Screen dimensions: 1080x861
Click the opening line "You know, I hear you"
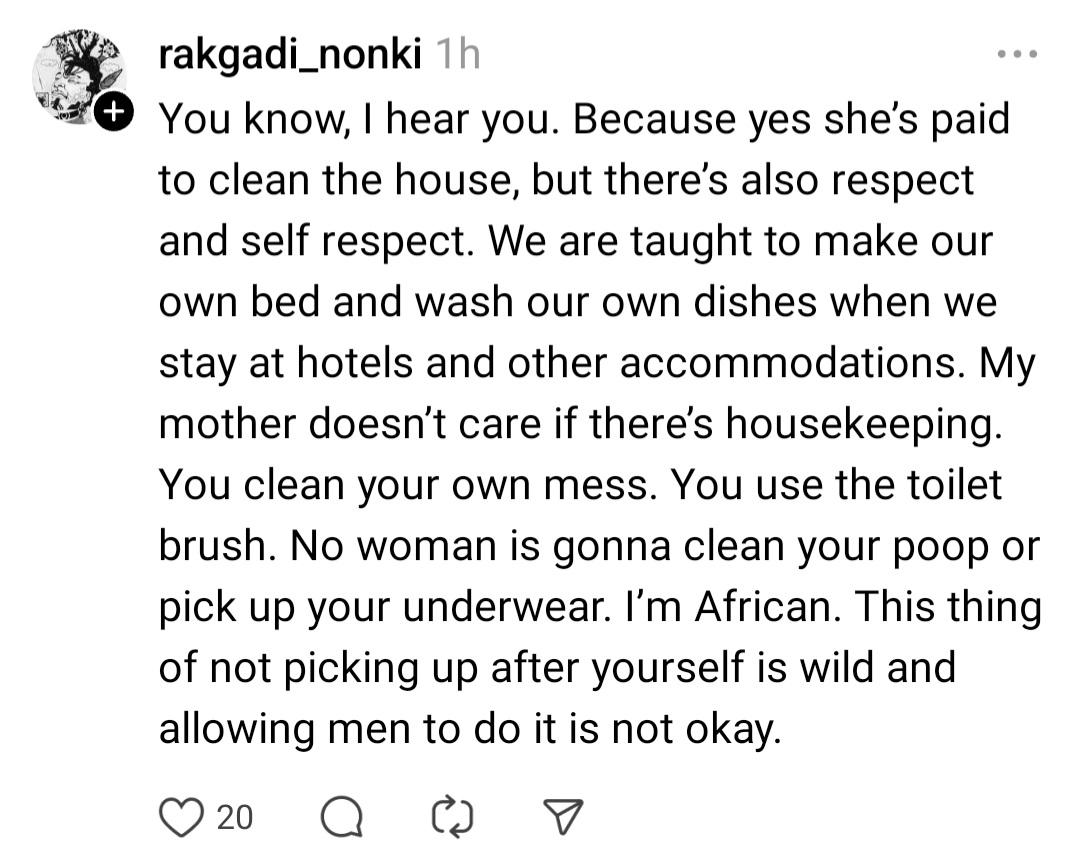coord(355,119)
